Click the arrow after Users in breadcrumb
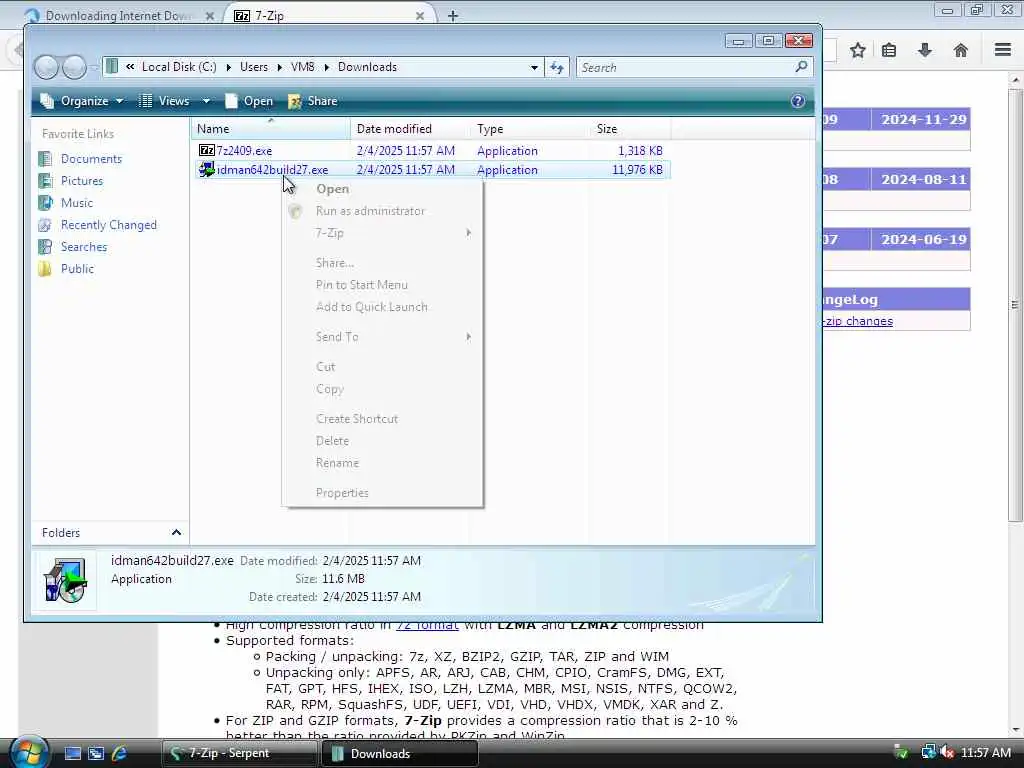The width and height of the screenshot is (1024, 768). click(x=280, y=67)
